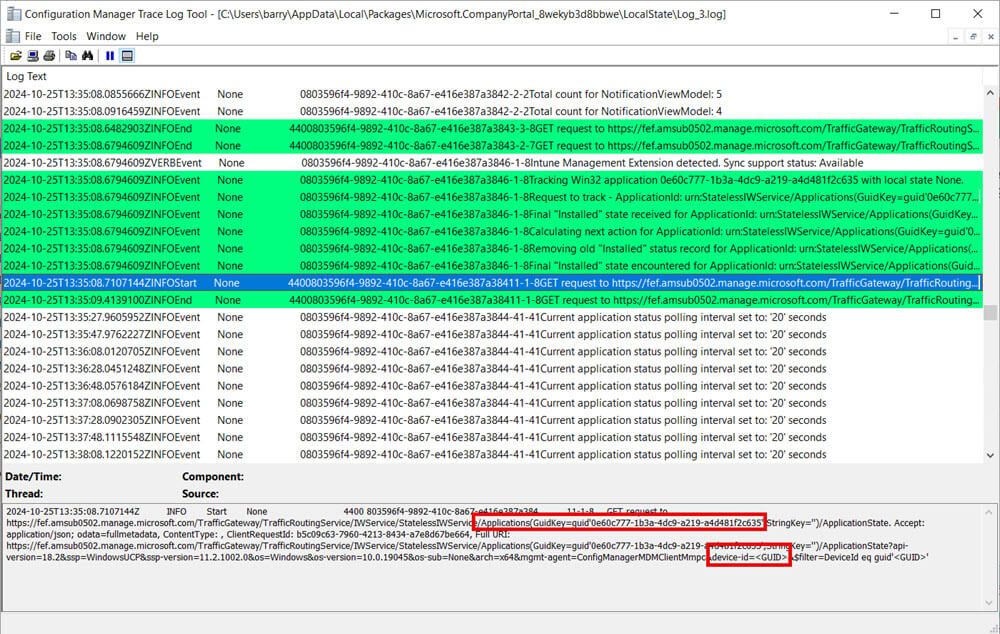Select the row "Total count for NotificationViewModel: 4"
The height and width of the screenshot is (634, 1000).
tap(492, 112)
